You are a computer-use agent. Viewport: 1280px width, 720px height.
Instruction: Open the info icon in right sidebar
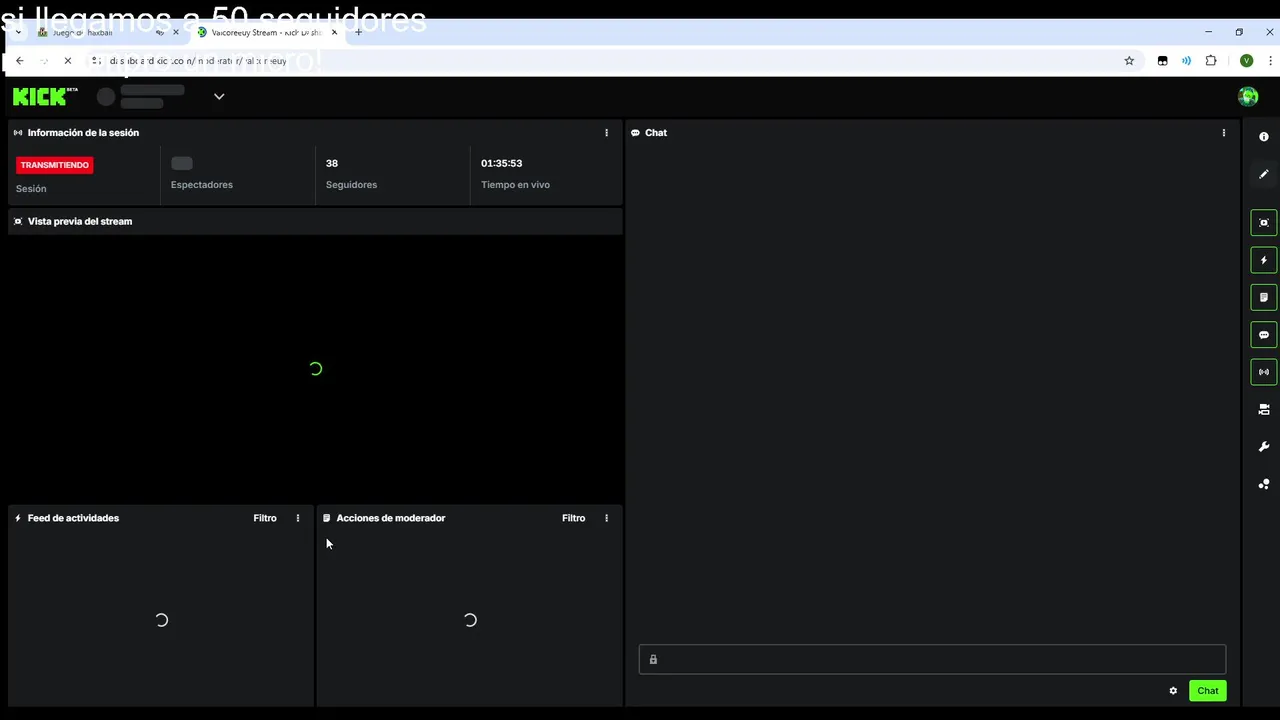coord(1264,137)
